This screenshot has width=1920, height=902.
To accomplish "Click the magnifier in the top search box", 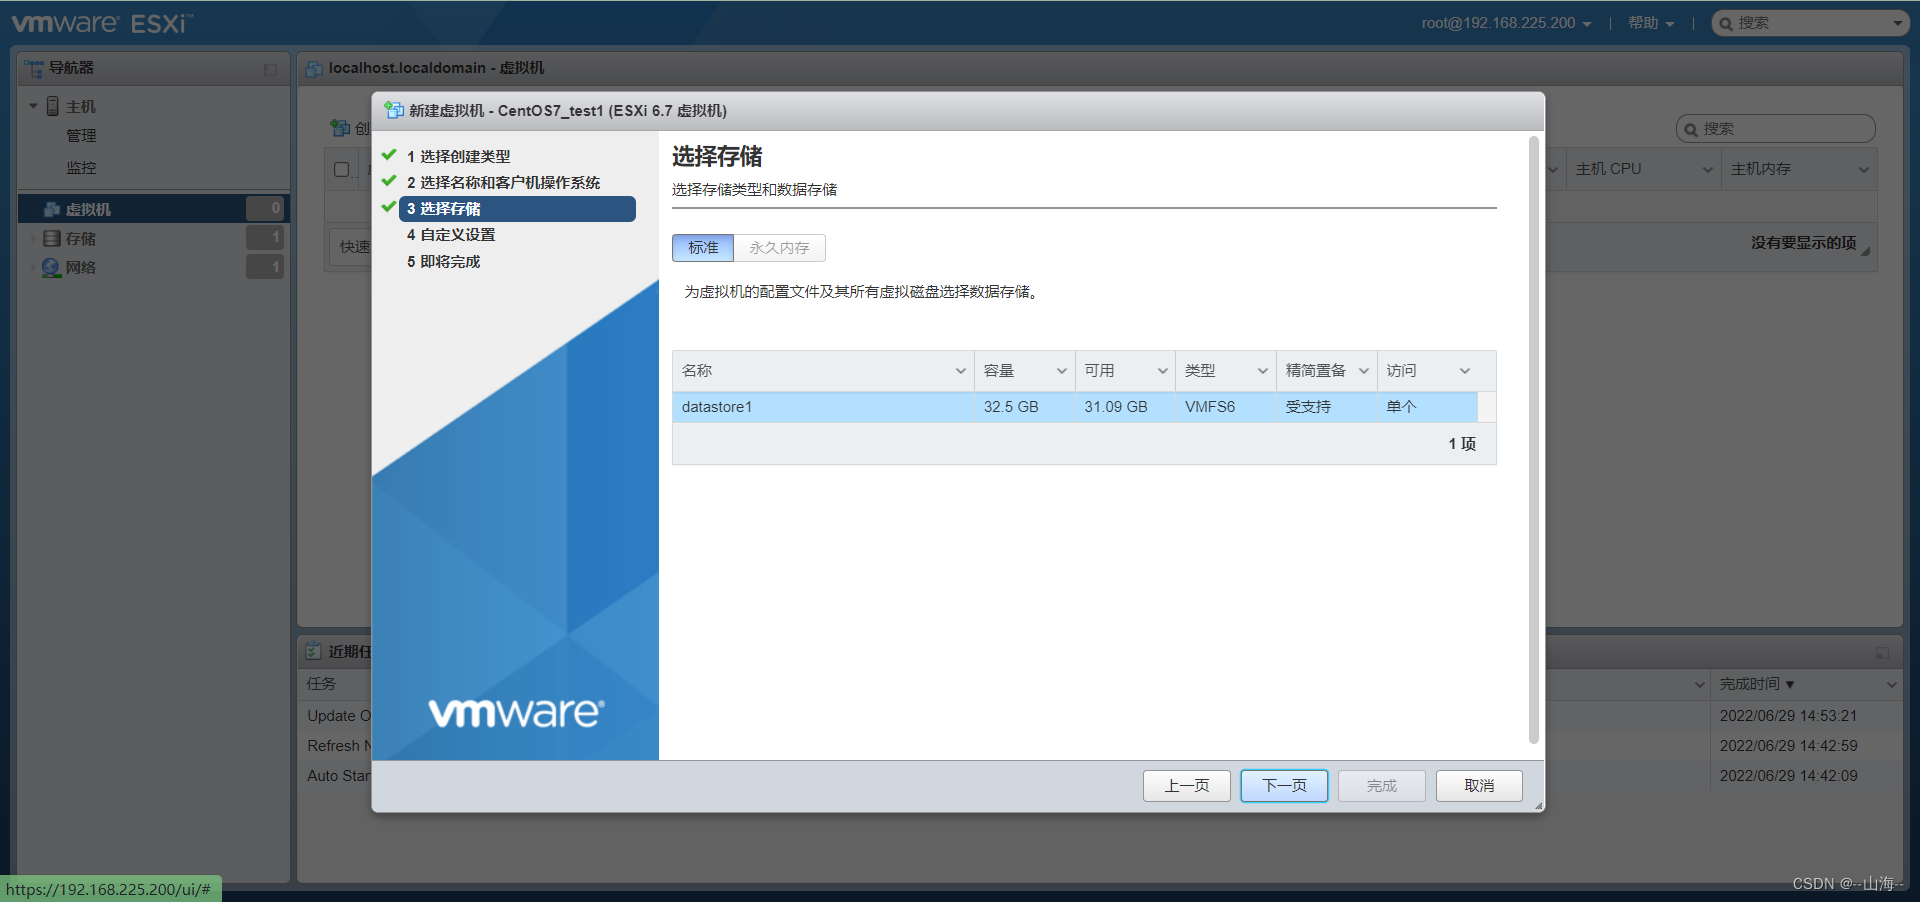I will [1726, 23].
